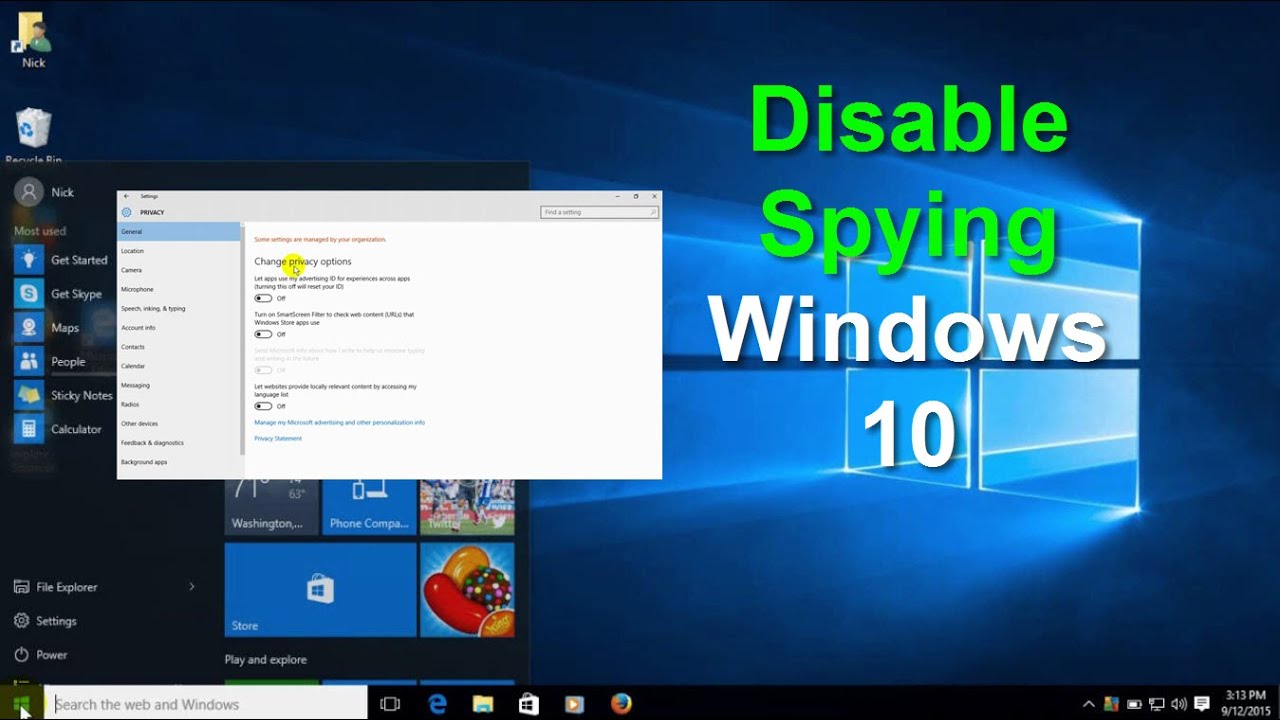
Task: Open the Phone Companion tile
Action: (369, 507)
